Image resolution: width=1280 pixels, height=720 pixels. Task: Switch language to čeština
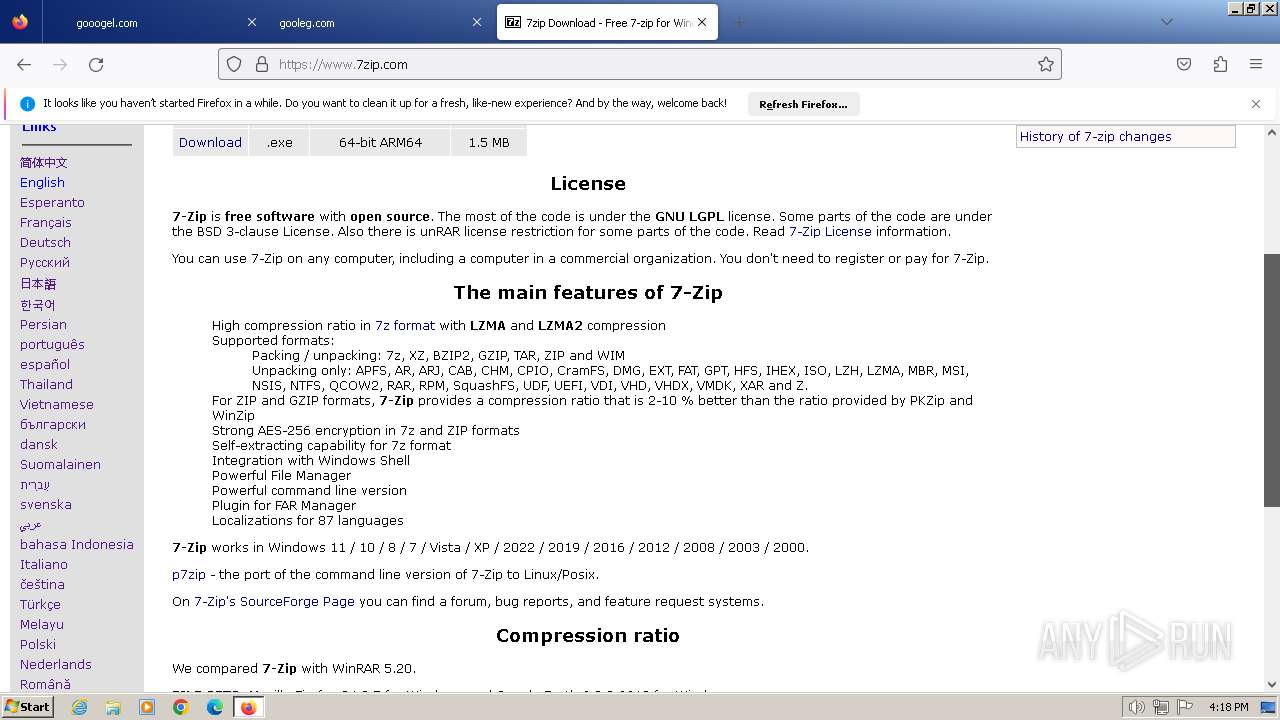tap(42, 584)
